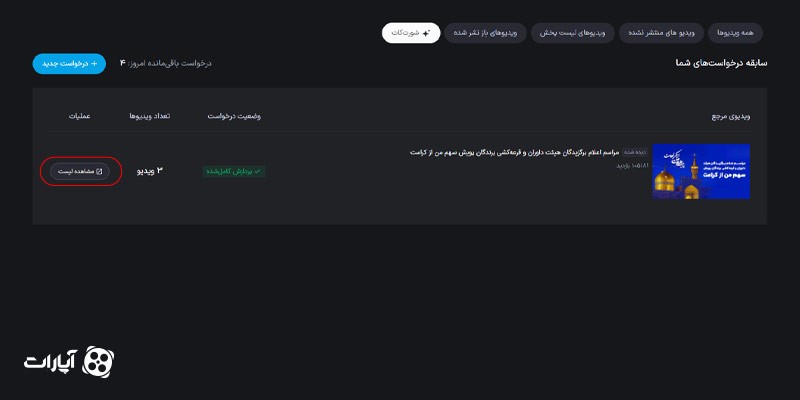
Task: Click the plus icon in درخواست جدید button
Action: point(97,64)
